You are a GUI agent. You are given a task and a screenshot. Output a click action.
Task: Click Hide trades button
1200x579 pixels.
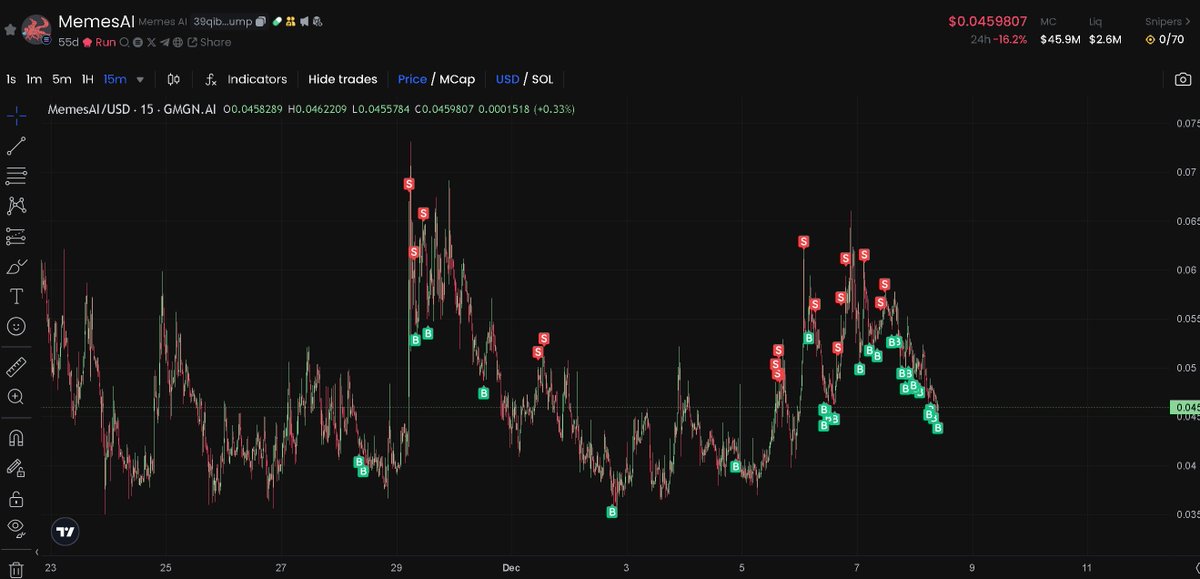[x=343, y=79]
